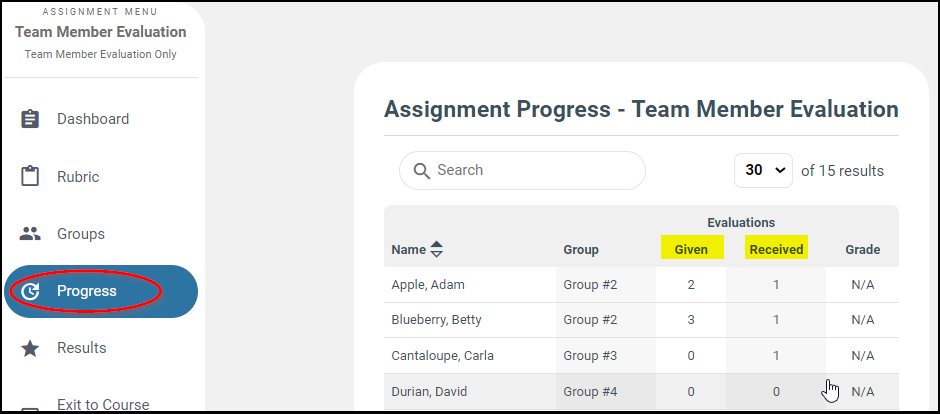This screenshot has height=414, width=940.
Task: Open the Results menu item
Action: tap(82, 348)
